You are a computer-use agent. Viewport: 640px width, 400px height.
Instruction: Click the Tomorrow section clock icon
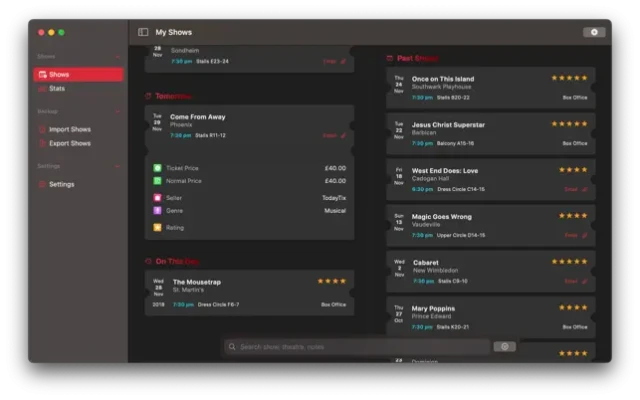tap(148, 96)
